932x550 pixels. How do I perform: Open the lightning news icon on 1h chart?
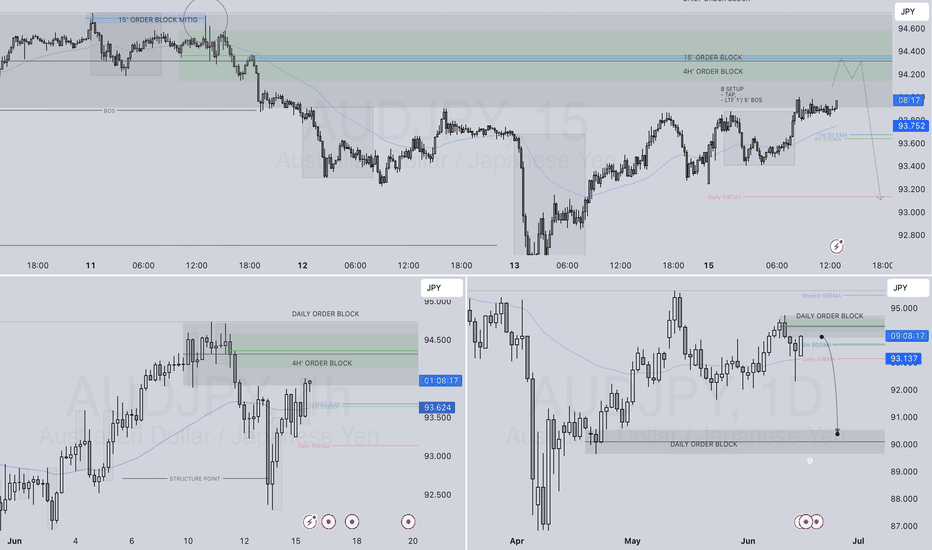pyautogui.click(x=310, y=521)
